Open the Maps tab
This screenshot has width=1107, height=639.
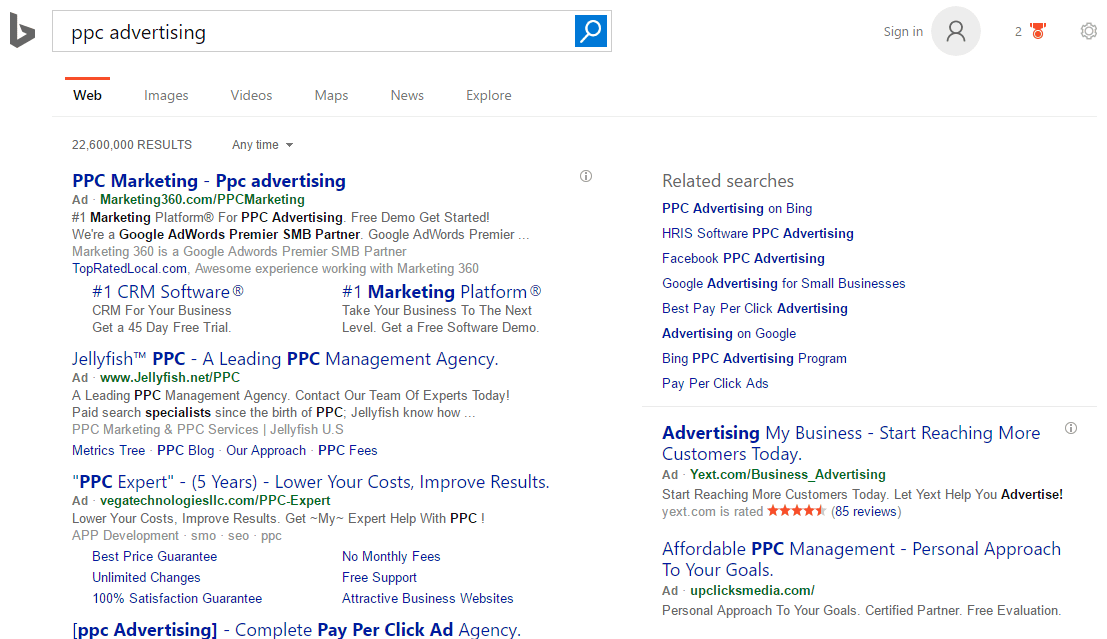click(x=331, y=95)
